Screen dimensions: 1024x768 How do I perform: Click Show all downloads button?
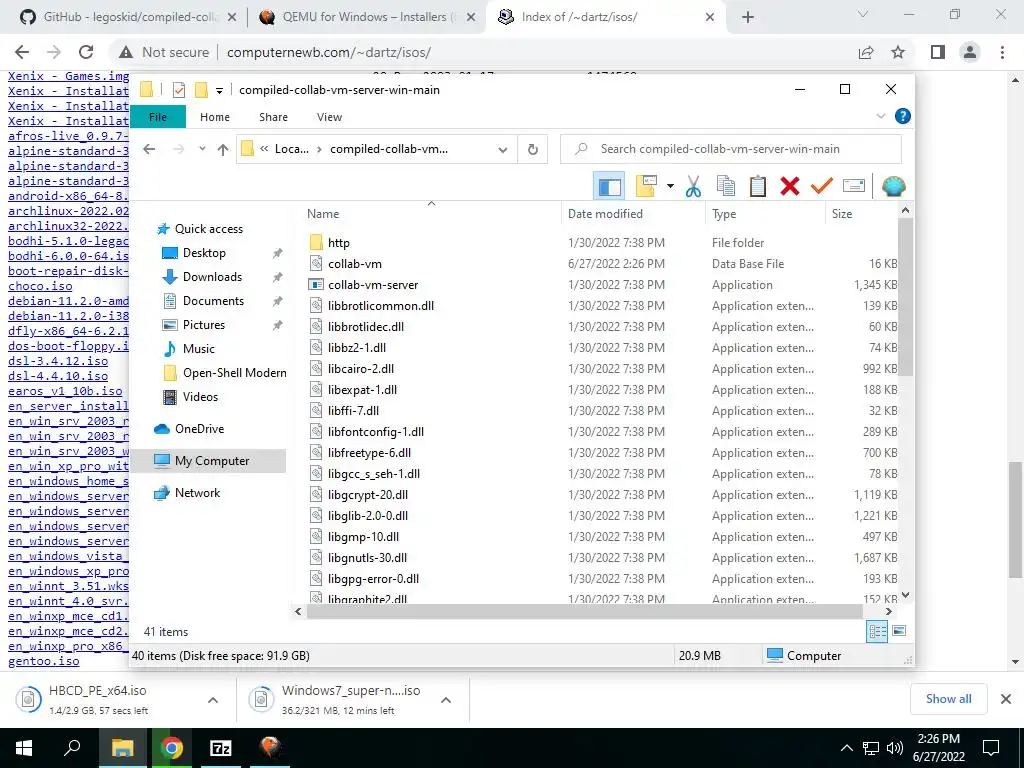948,699
